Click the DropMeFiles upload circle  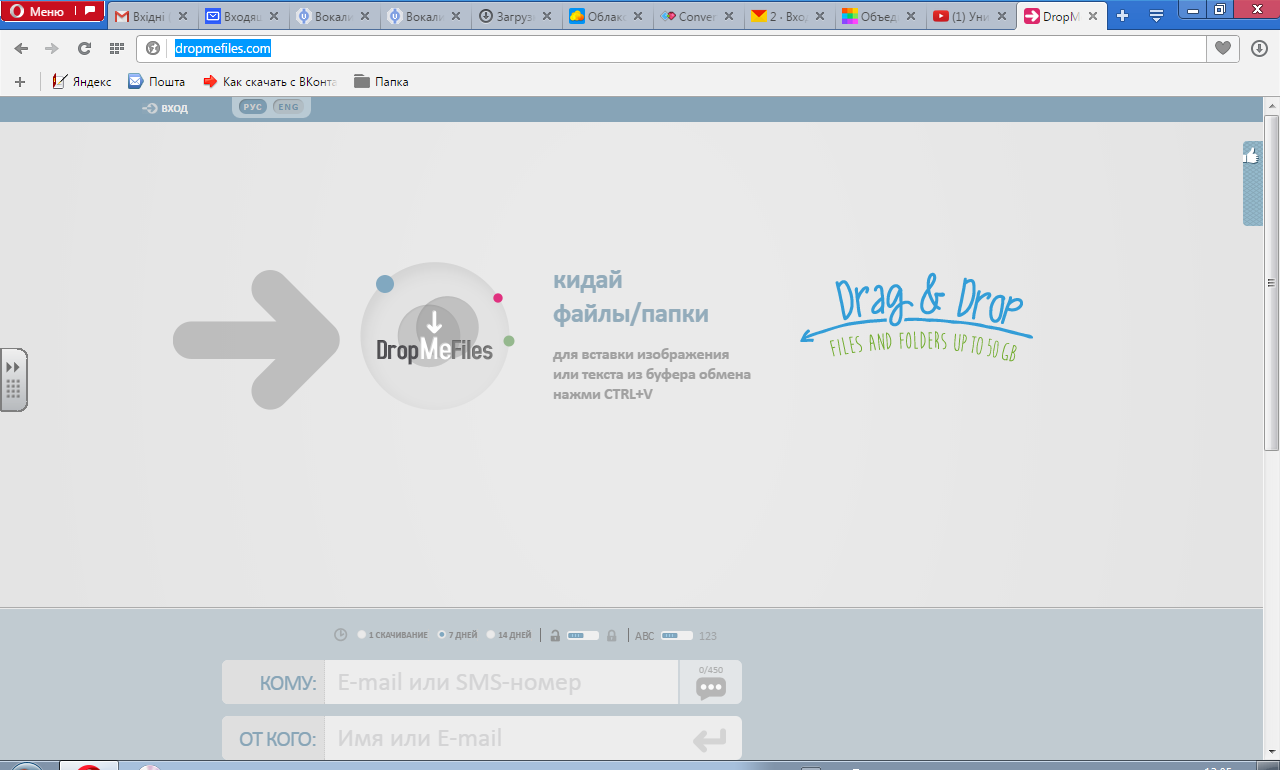[x=435, y=336]
